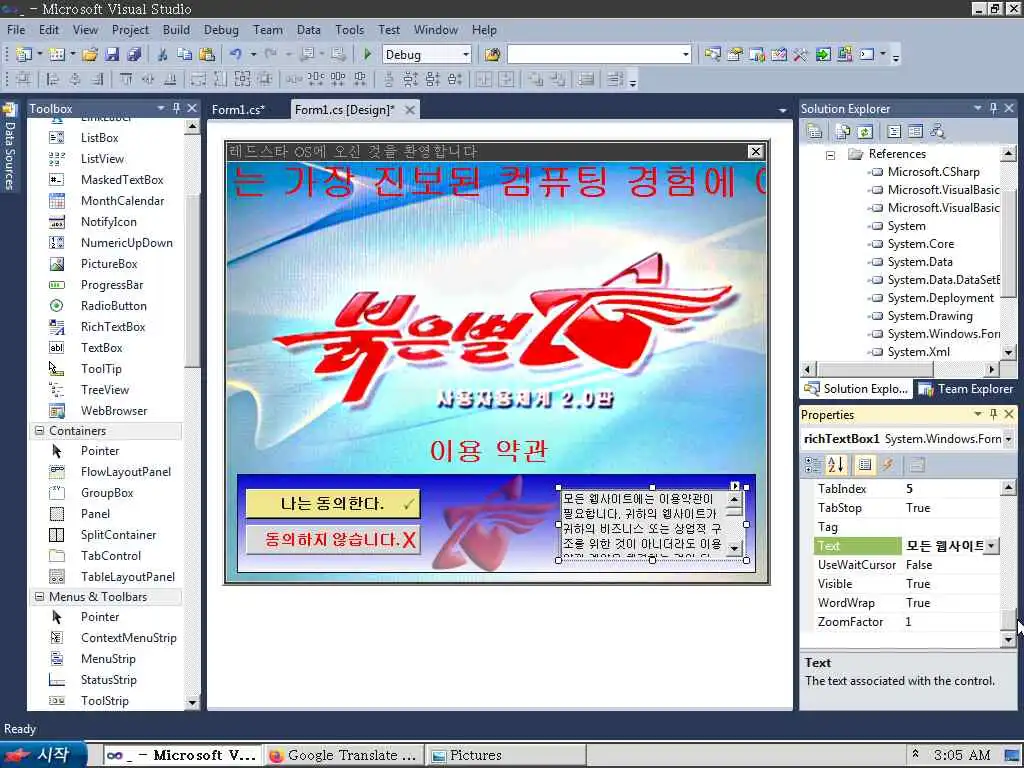Click the ZoomFactor property row
The image size is (1024, 768).
(906, 622)
